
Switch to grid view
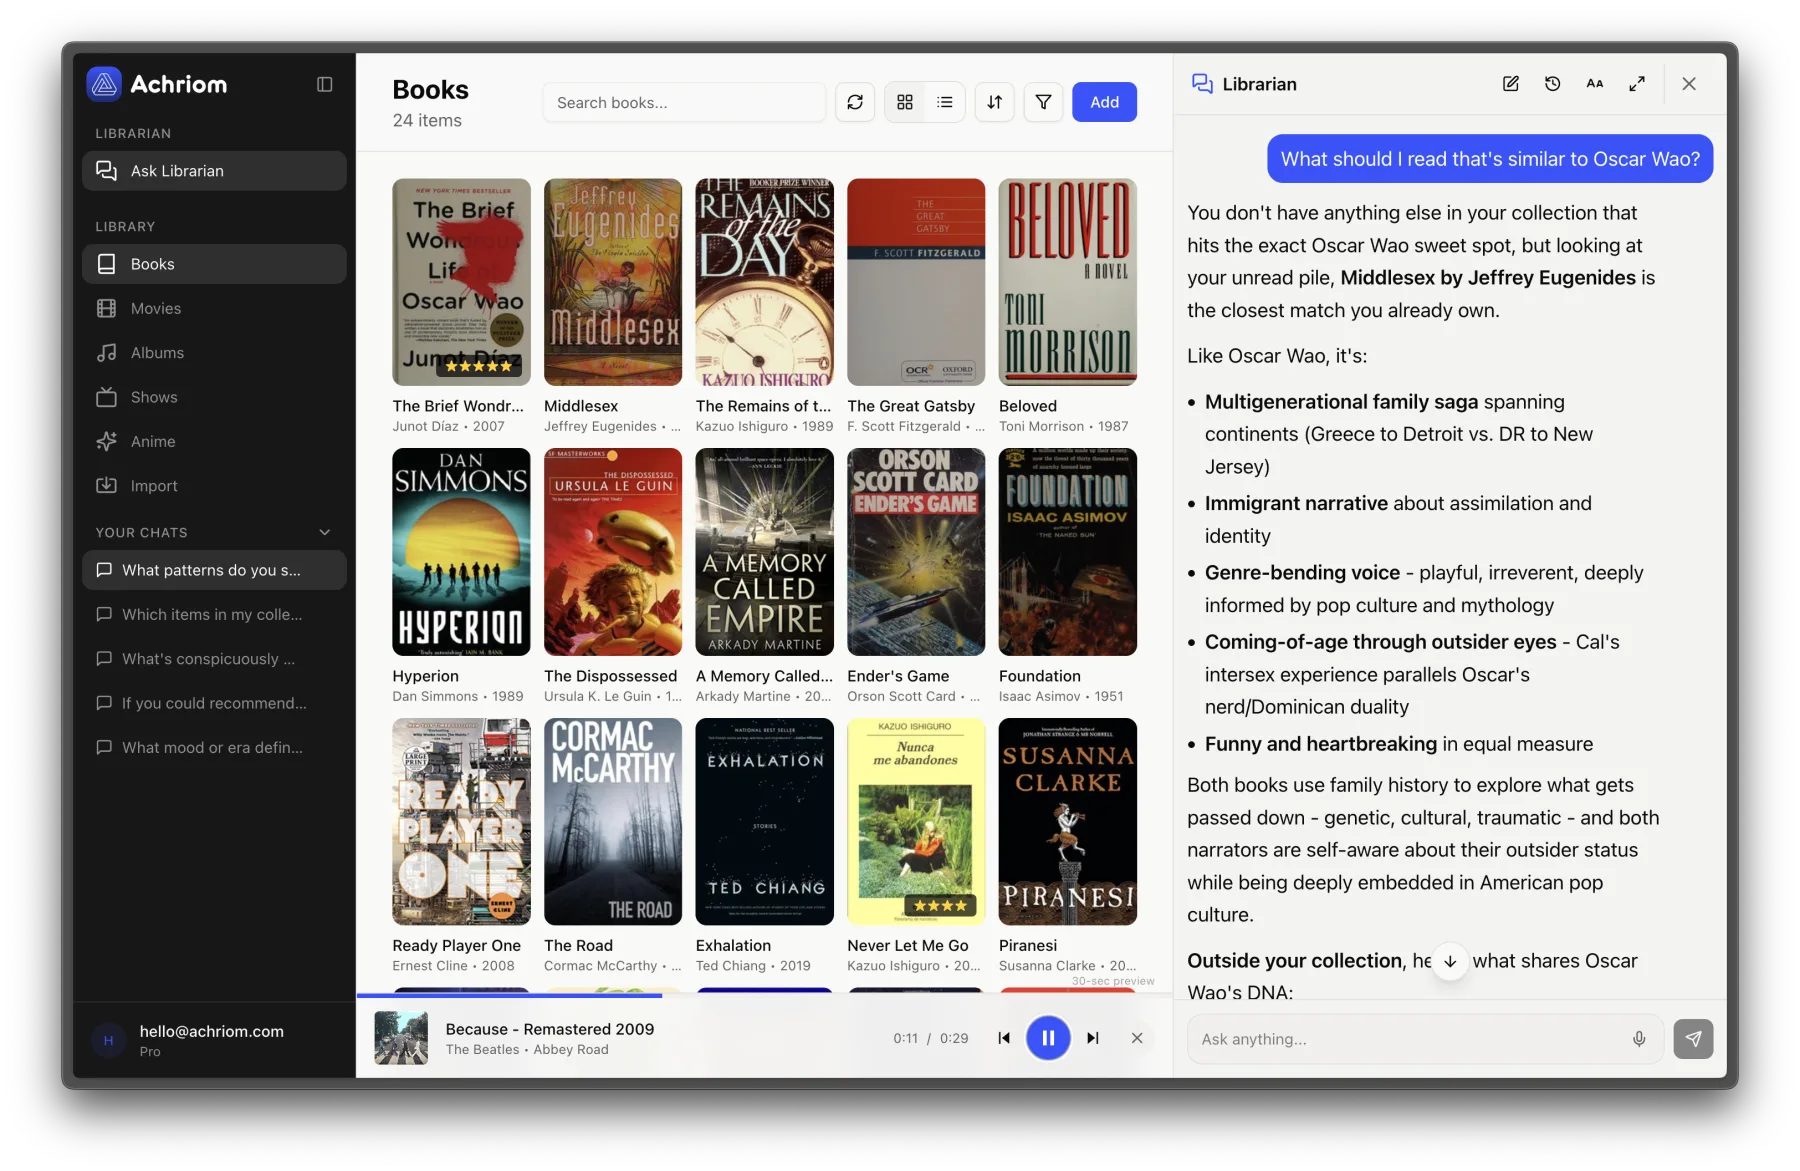click(905, 102)
